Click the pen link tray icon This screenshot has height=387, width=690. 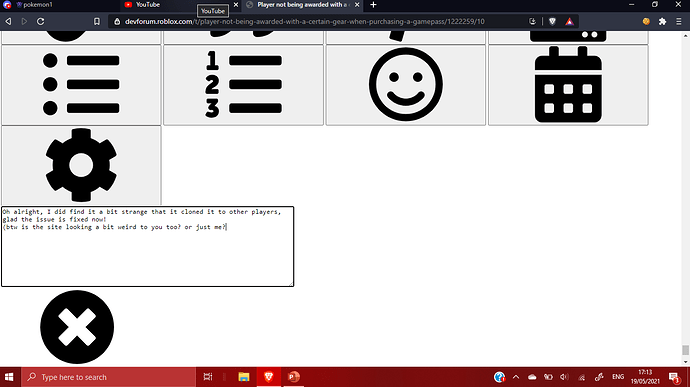tap(599, 377)
